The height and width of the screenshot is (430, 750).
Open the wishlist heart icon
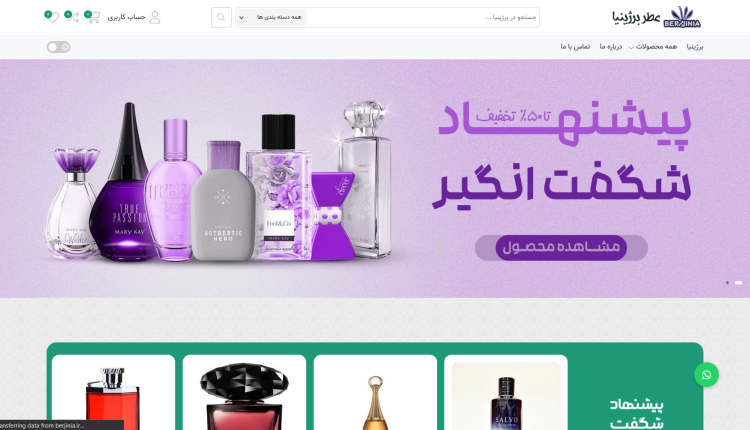coord(52,17)
